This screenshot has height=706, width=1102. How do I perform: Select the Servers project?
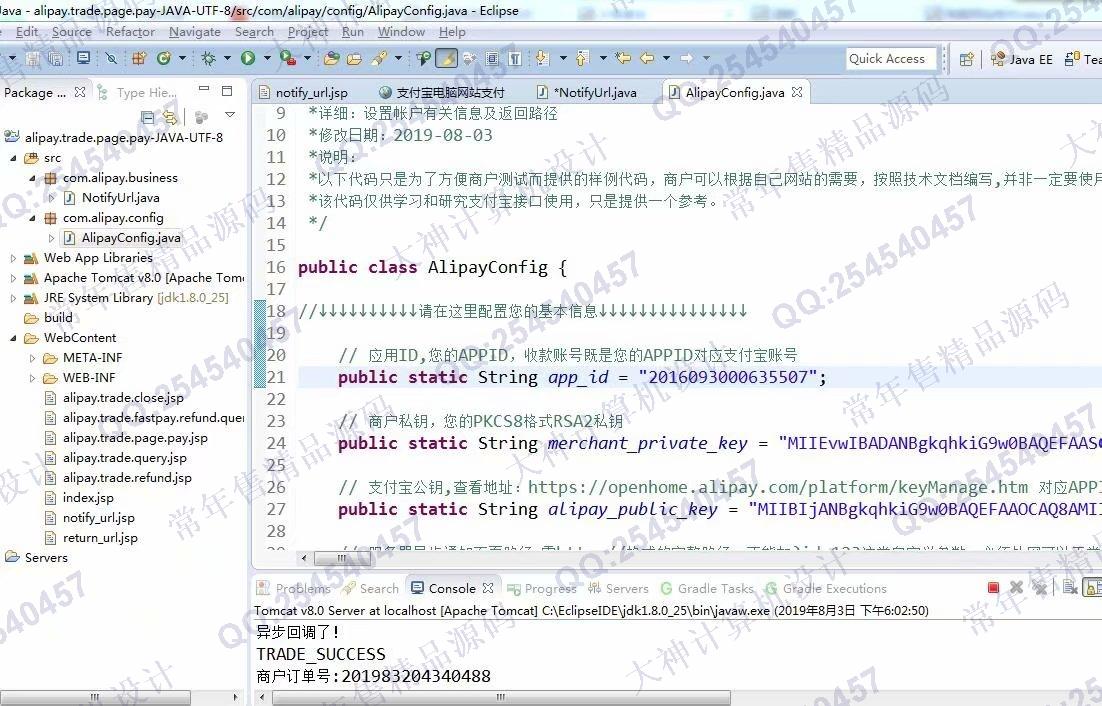pyautogui.click(x=46, y=558)
